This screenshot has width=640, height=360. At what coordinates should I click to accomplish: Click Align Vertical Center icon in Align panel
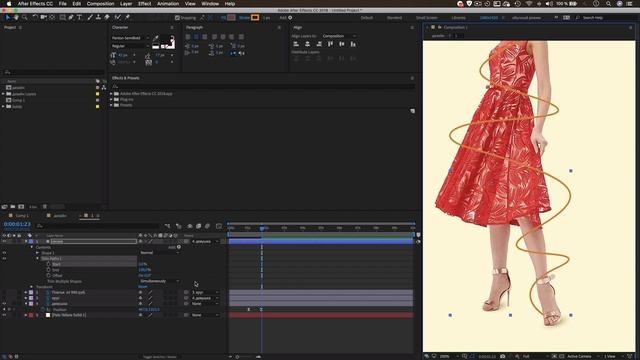(x=342, y=44)
